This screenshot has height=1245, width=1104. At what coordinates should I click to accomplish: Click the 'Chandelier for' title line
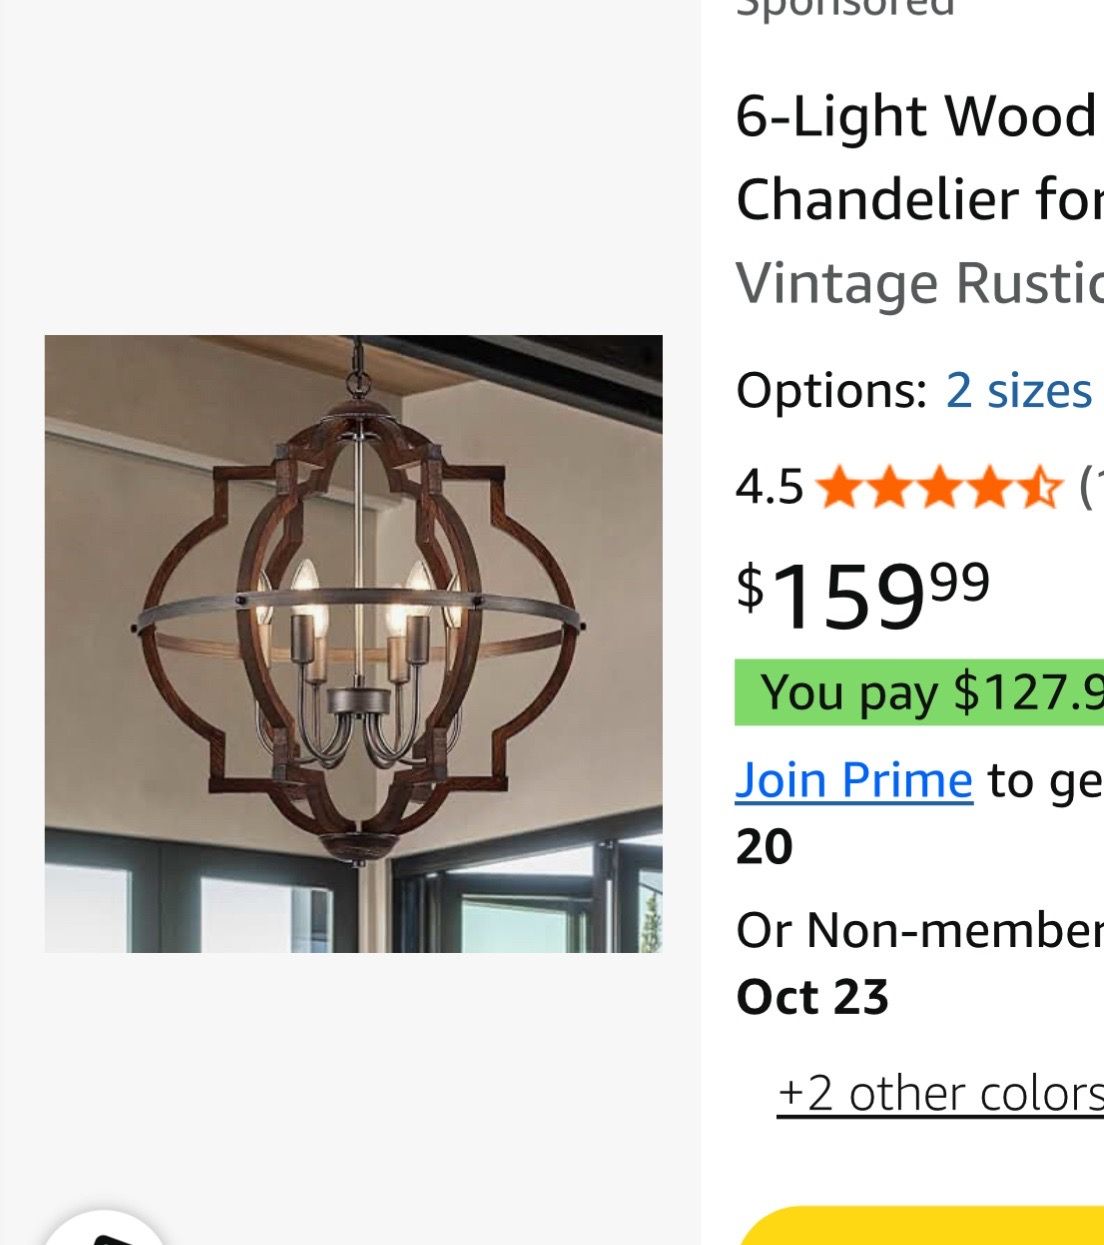(918, 199)
